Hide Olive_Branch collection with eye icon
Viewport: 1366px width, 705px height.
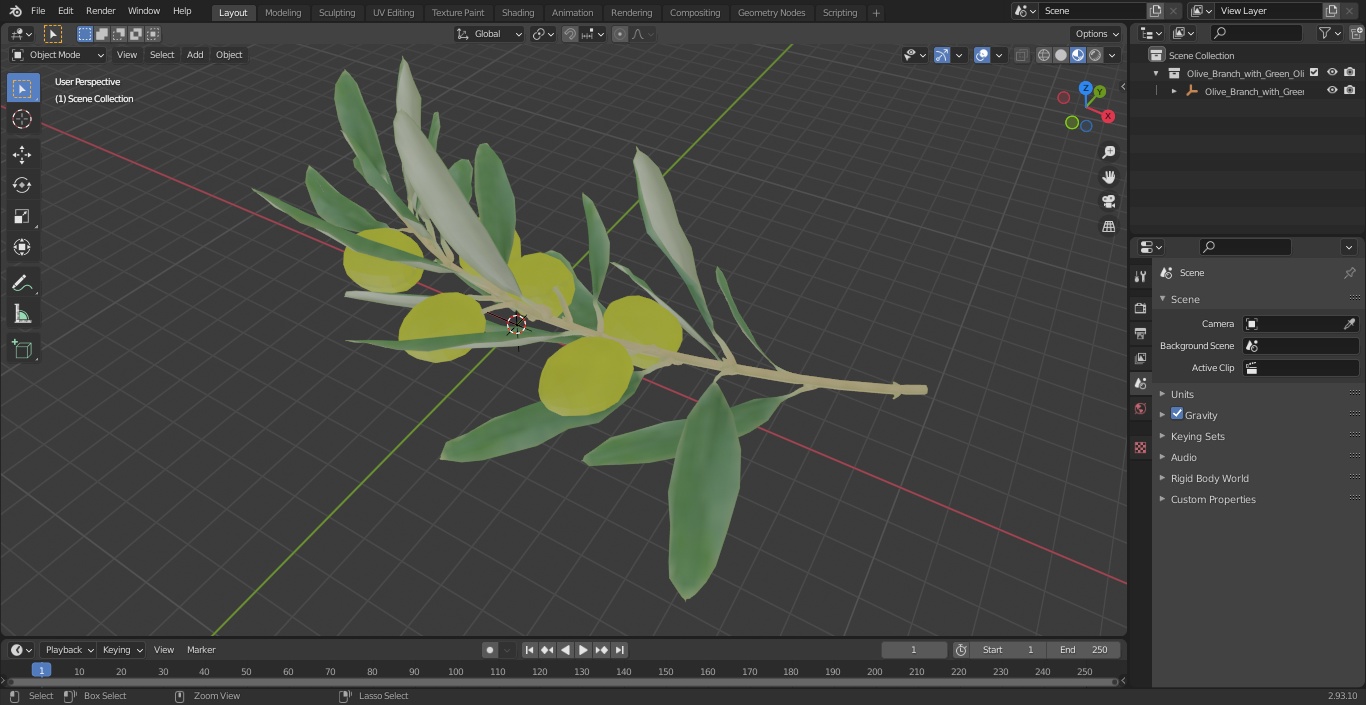pos(1332,72)
